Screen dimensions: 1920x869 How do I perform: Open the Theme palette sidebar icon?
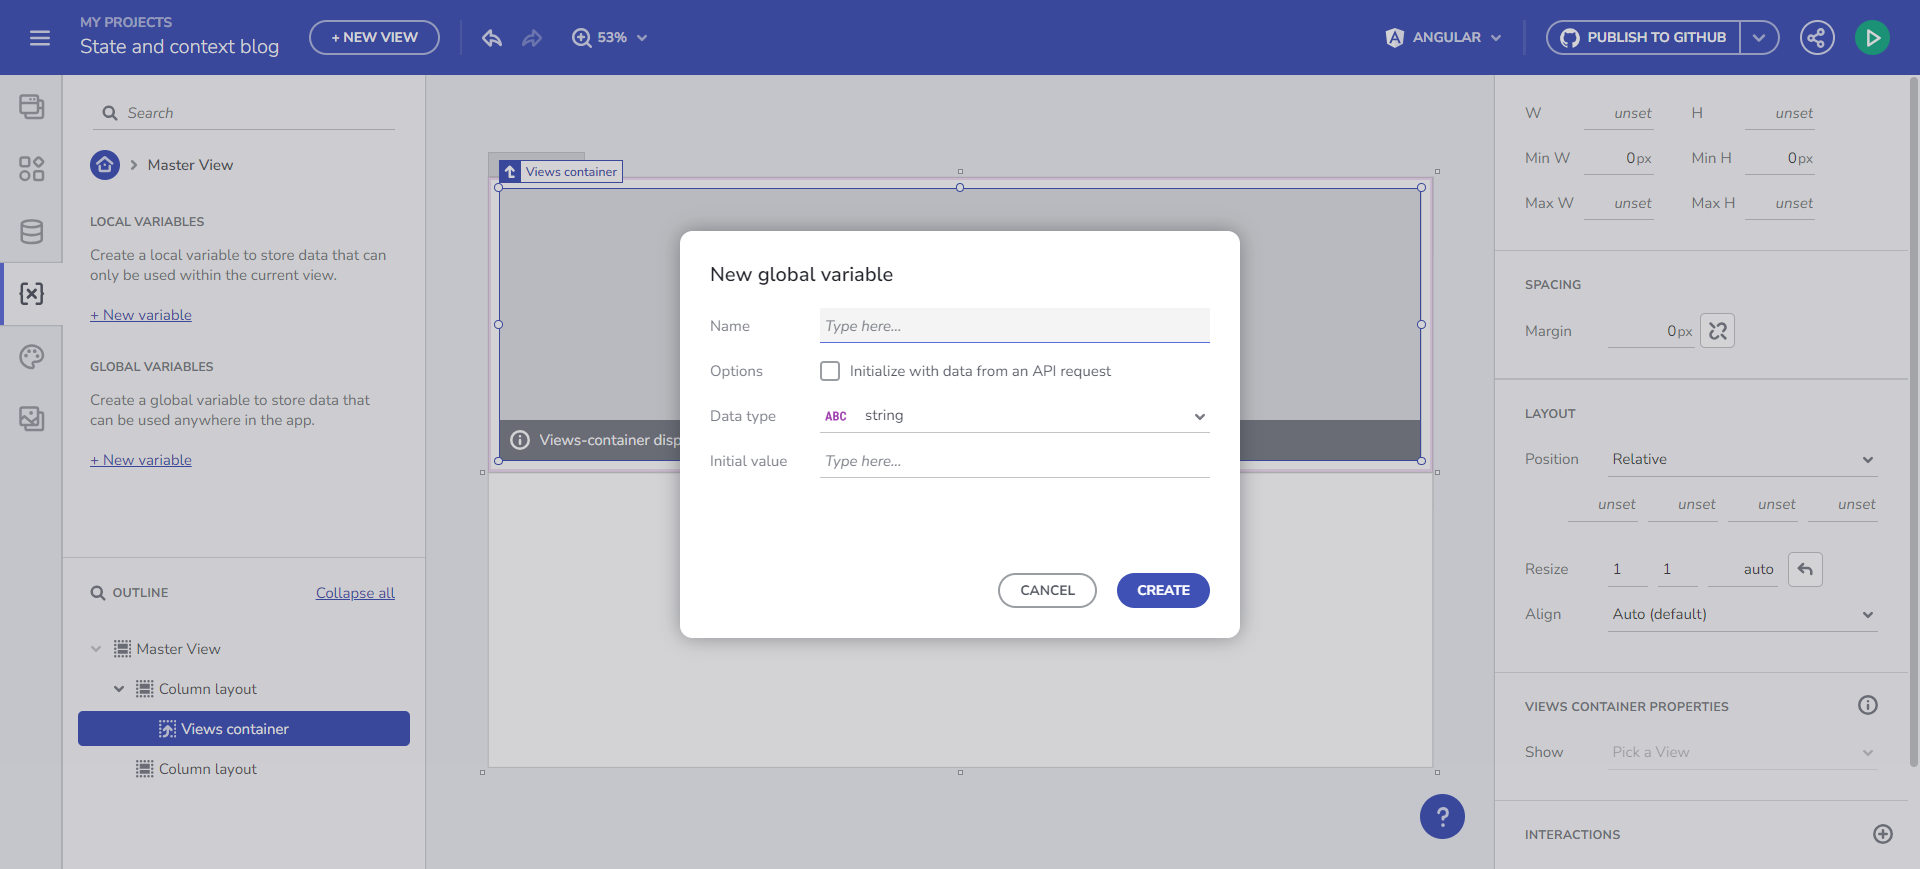(x=32, y=357)
